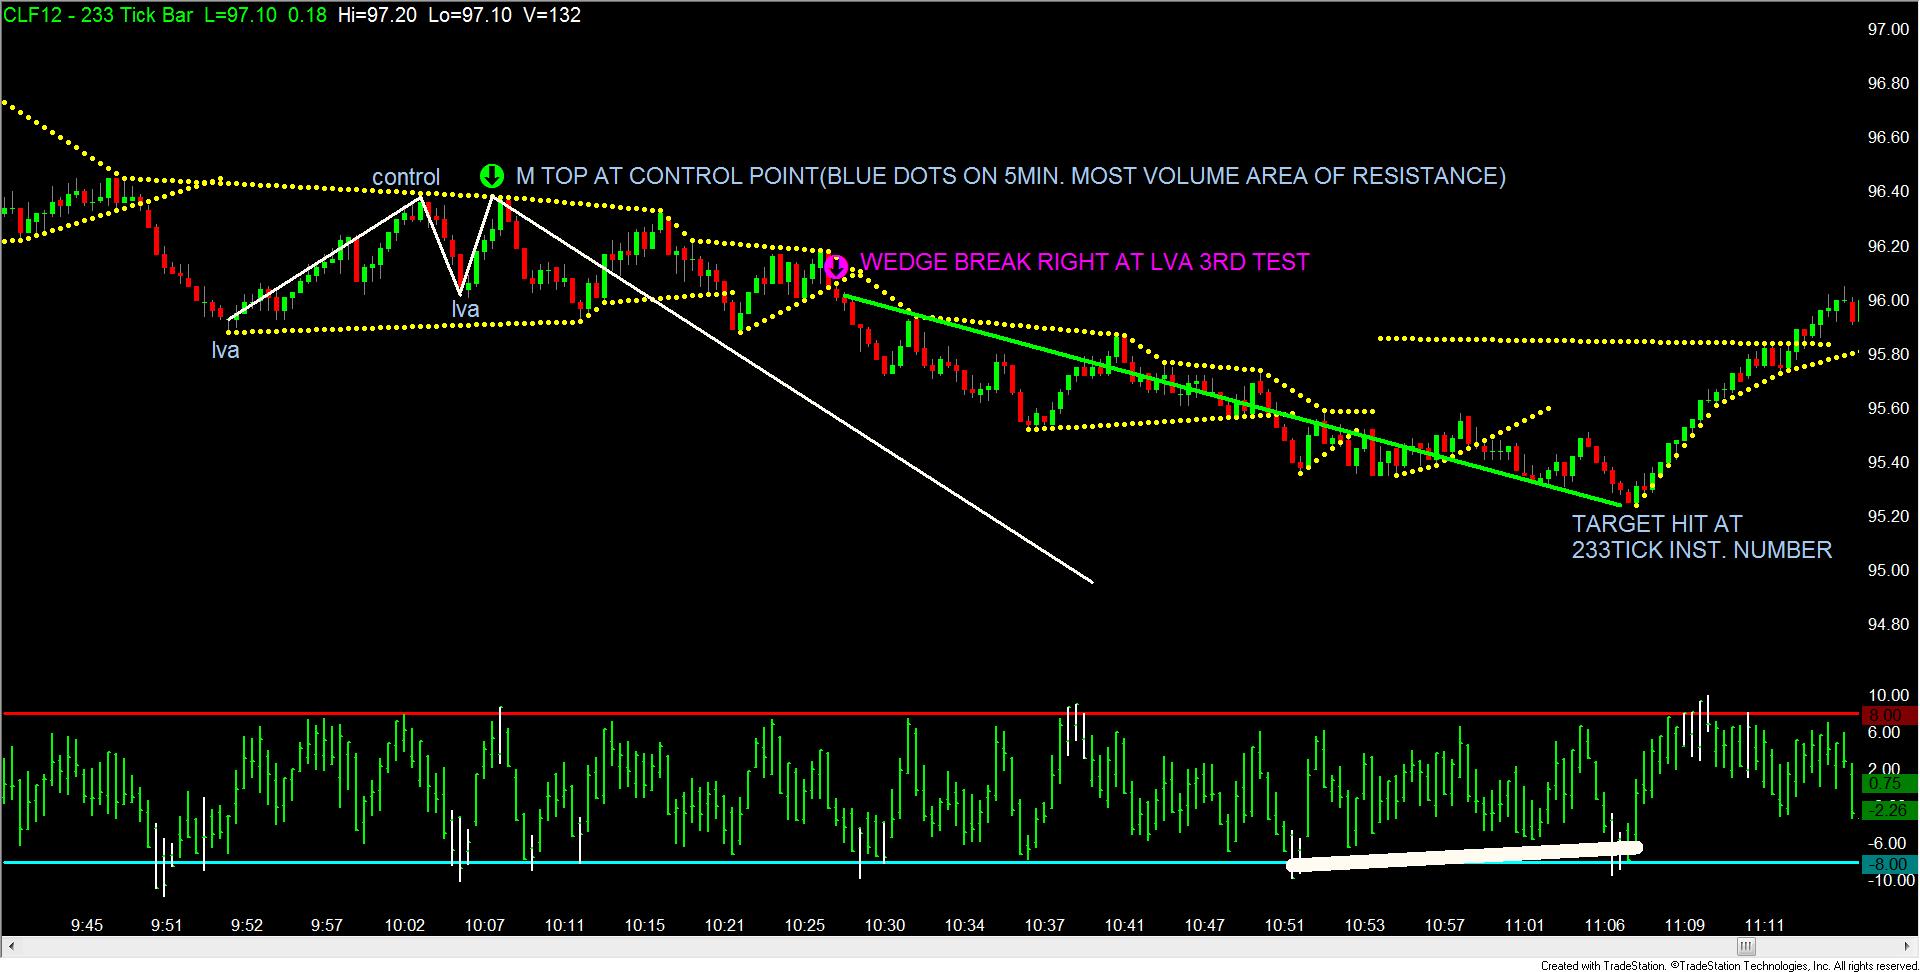Click the green 0.75 oscillator value tag

pyautogui.click(x=1888, y=784)
